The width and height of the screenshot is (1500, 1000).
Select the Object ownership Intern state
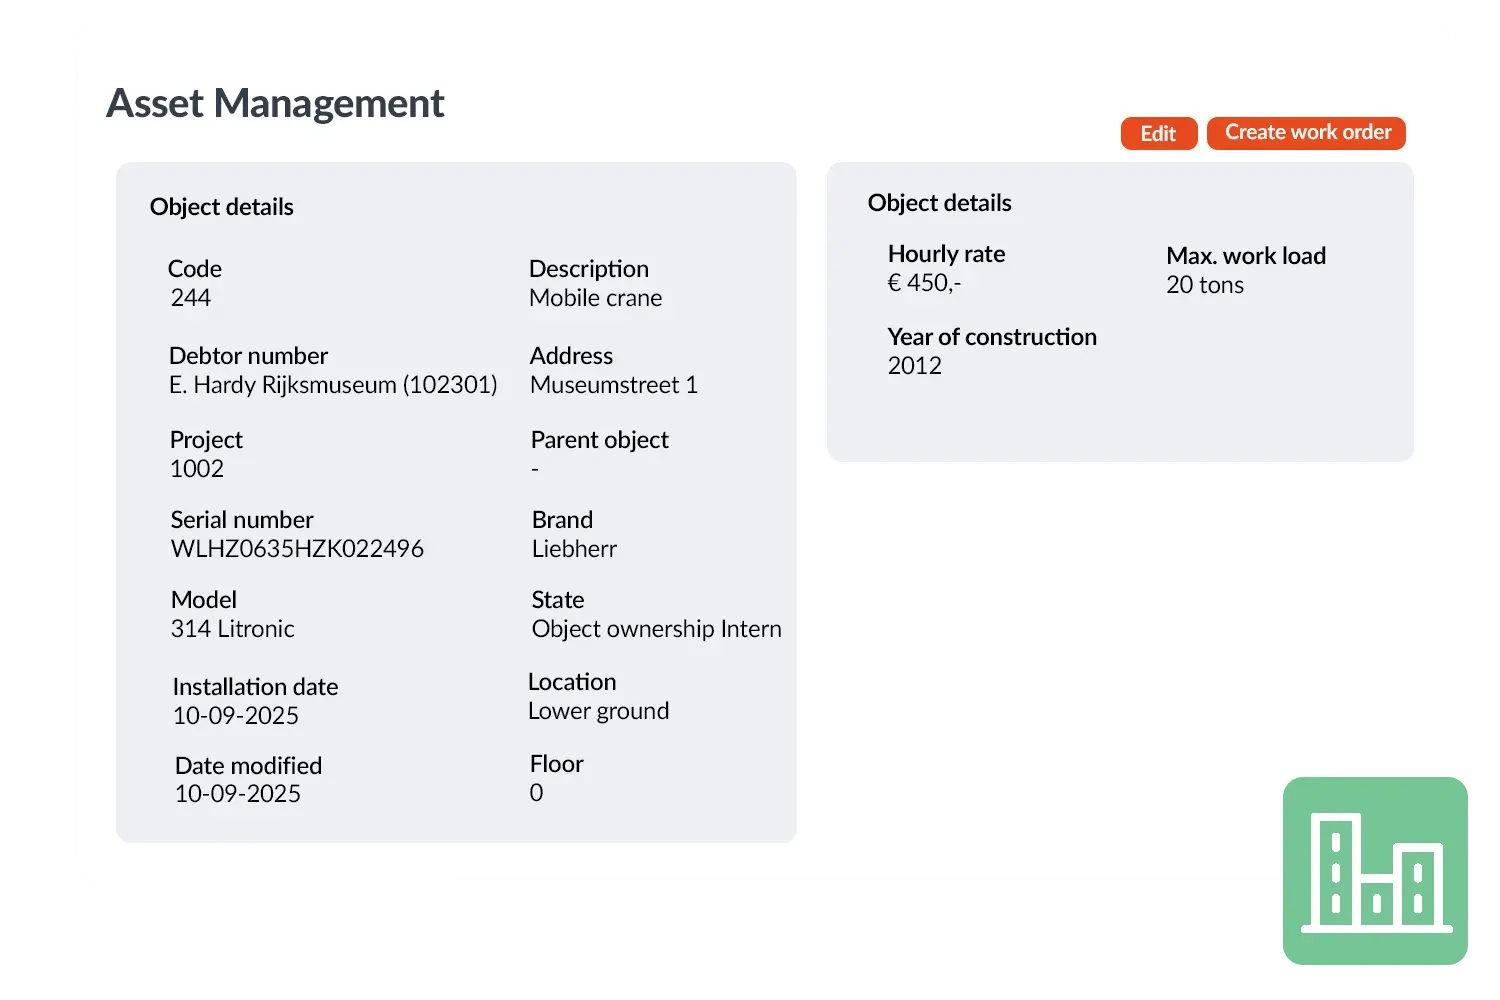[656, 629]
